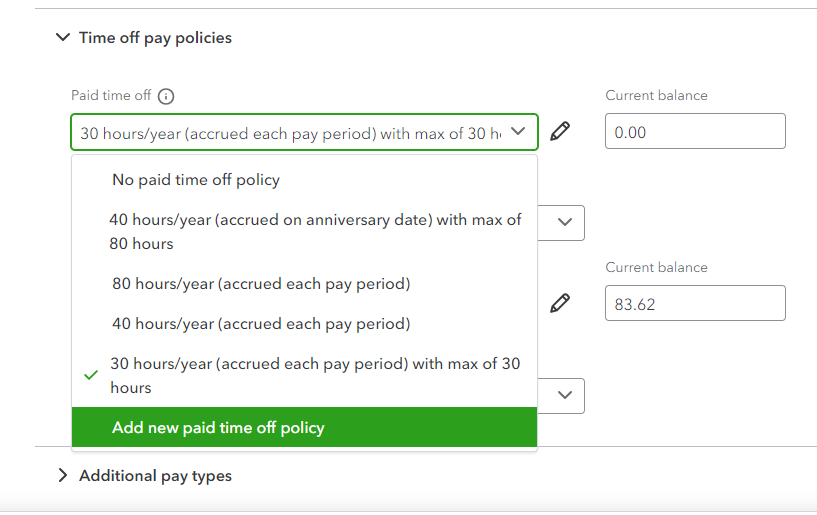Click the Current balance field showing 83.62
The image size is (817, 515).
695,303
